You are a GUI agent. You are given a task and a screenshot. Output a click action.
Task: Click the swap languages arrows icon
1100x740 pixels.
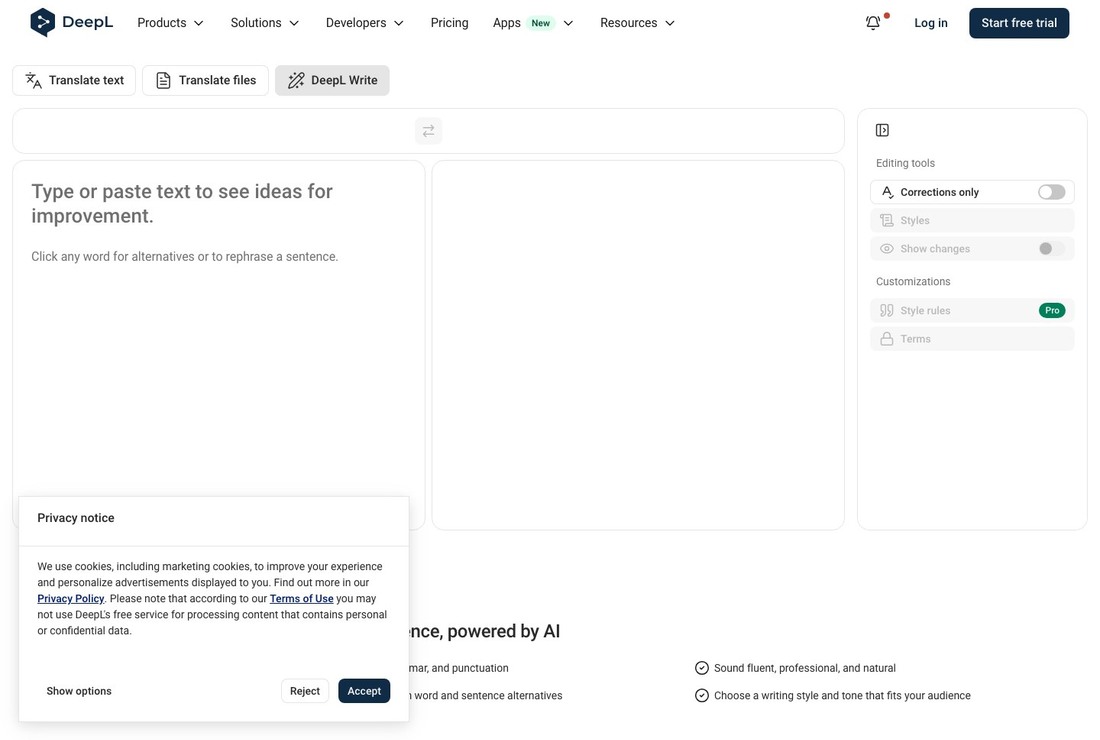tap(428, 131)
